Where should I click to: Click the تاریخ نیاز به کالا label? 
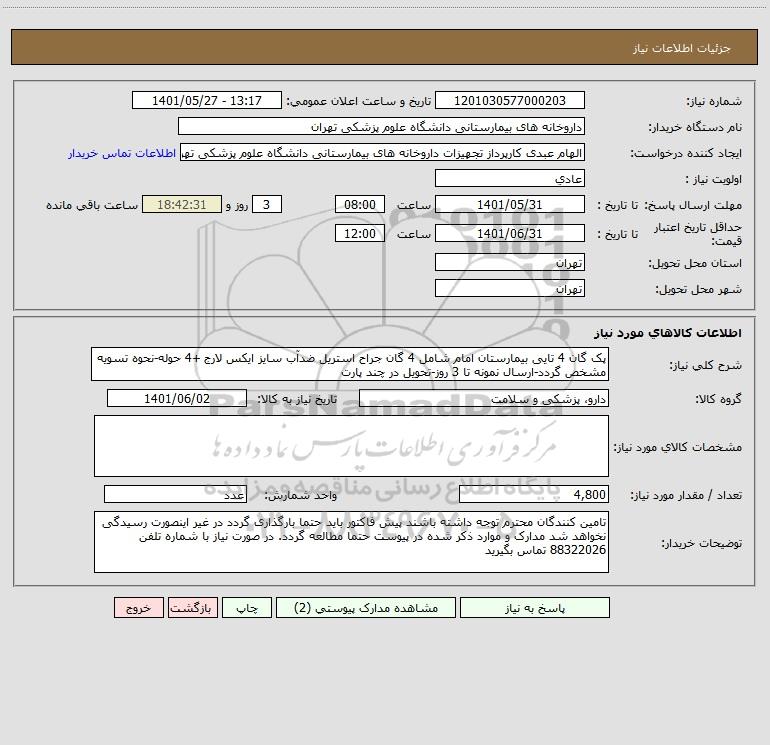tap(298, 399)
